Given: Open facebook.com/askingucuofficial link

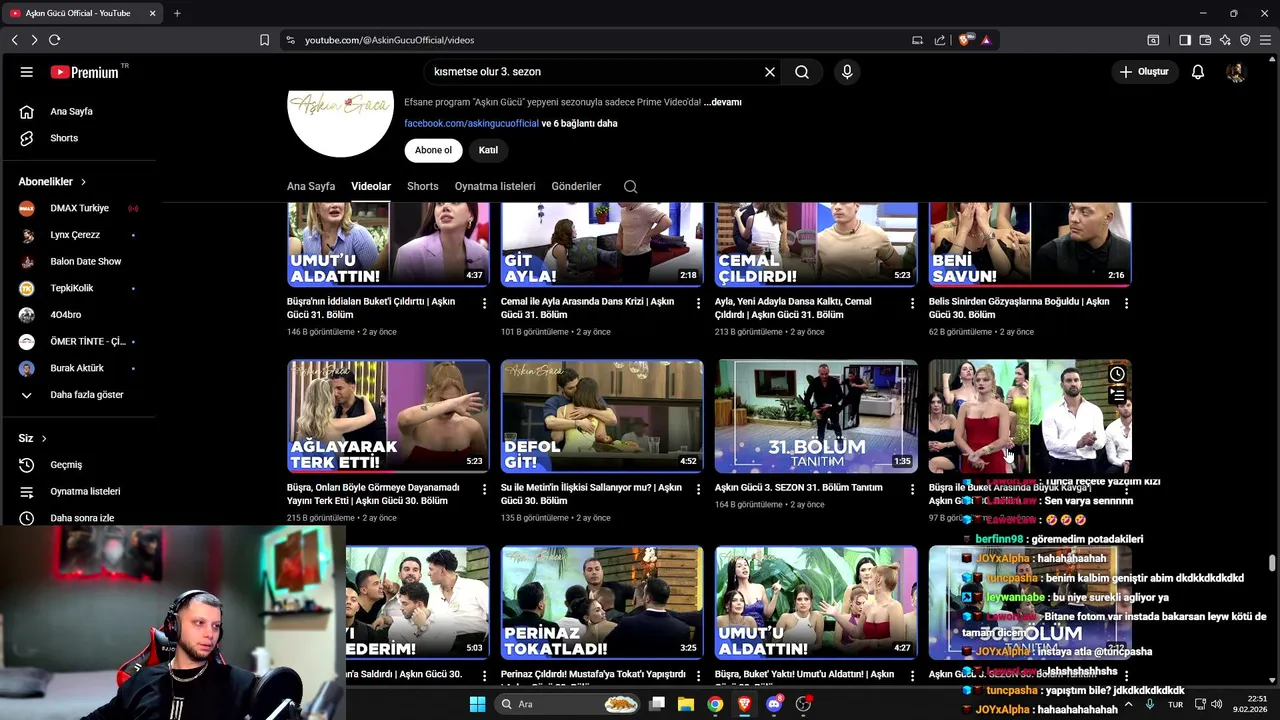Looking at the screenshot, I should pos(471,123).
